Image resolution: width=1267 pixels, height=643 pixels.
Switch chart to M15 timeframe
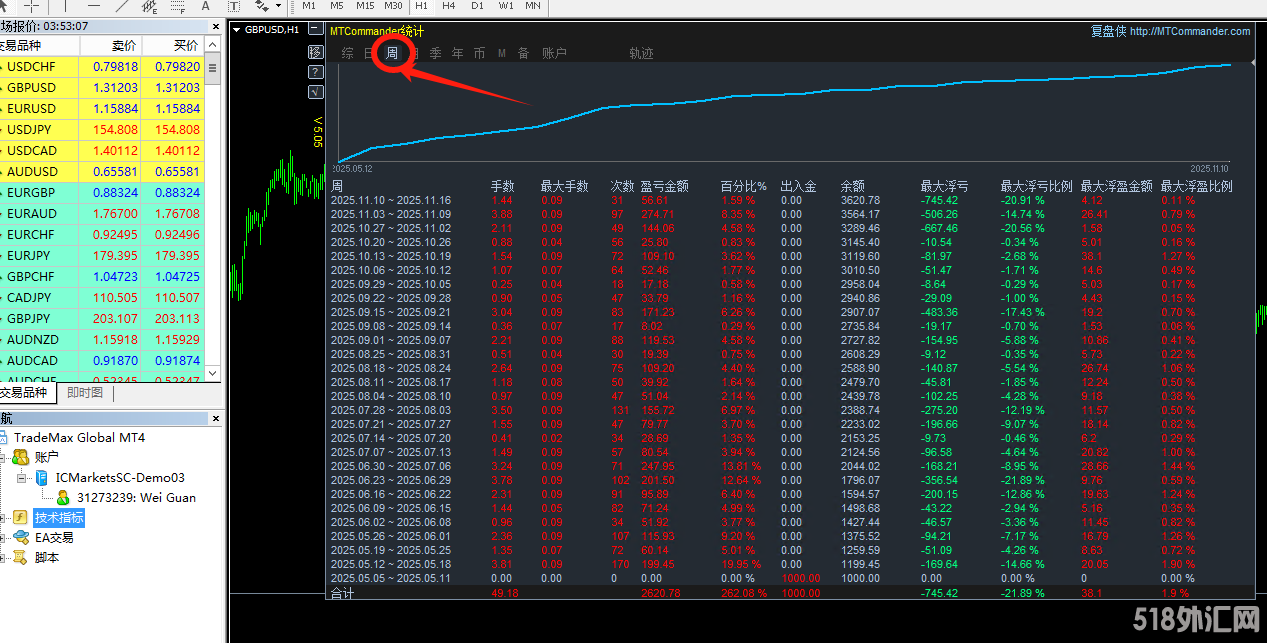365,6
